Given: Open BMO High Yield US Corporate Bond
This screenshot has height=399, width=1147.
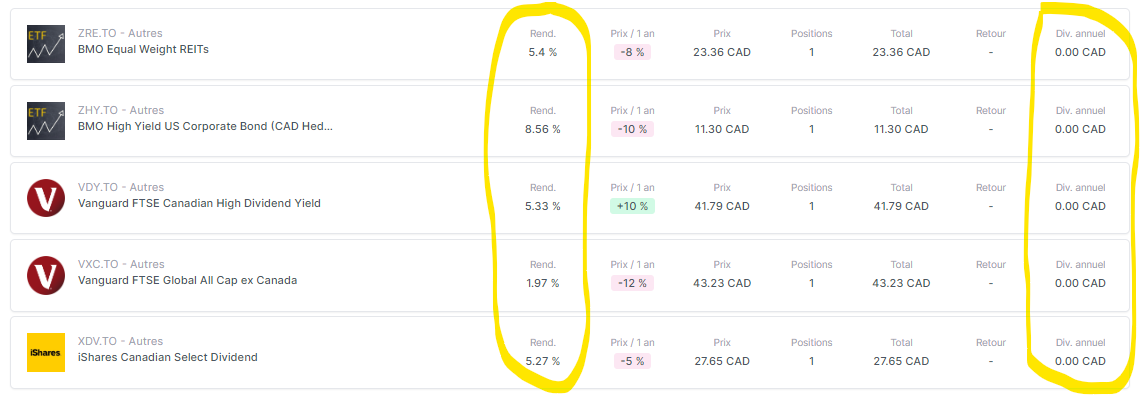Looking at the screenshot, I should click(205, 126).
